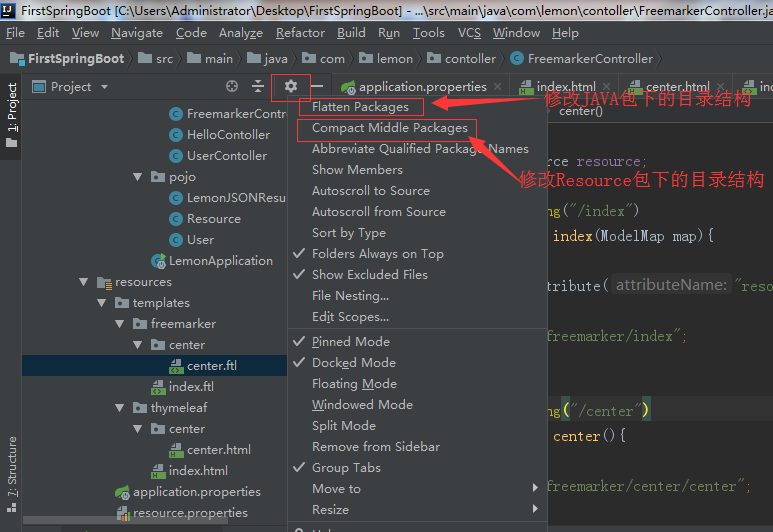Select Abbreviate Qualified Package Names
Image resolution: width=773 pixels, height=532 pixels.
[418, 149]
